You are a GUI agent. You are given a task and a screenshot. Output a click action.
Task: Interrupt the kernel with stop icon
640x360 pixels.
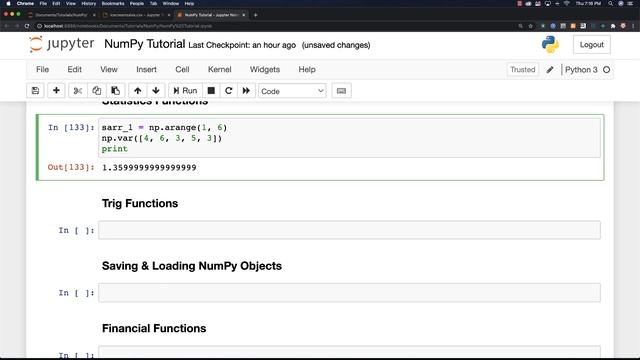click(211, 91)
